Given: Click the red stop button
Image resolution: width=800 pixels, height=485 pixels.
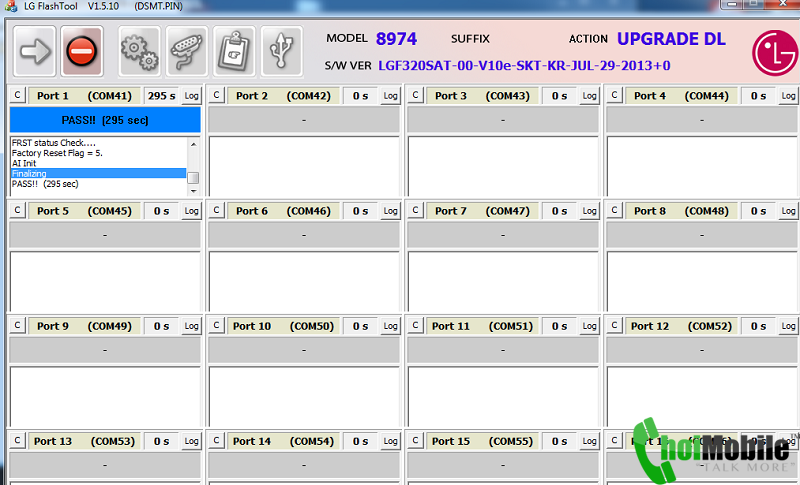Looking at the screenshot, I should 82,51.
